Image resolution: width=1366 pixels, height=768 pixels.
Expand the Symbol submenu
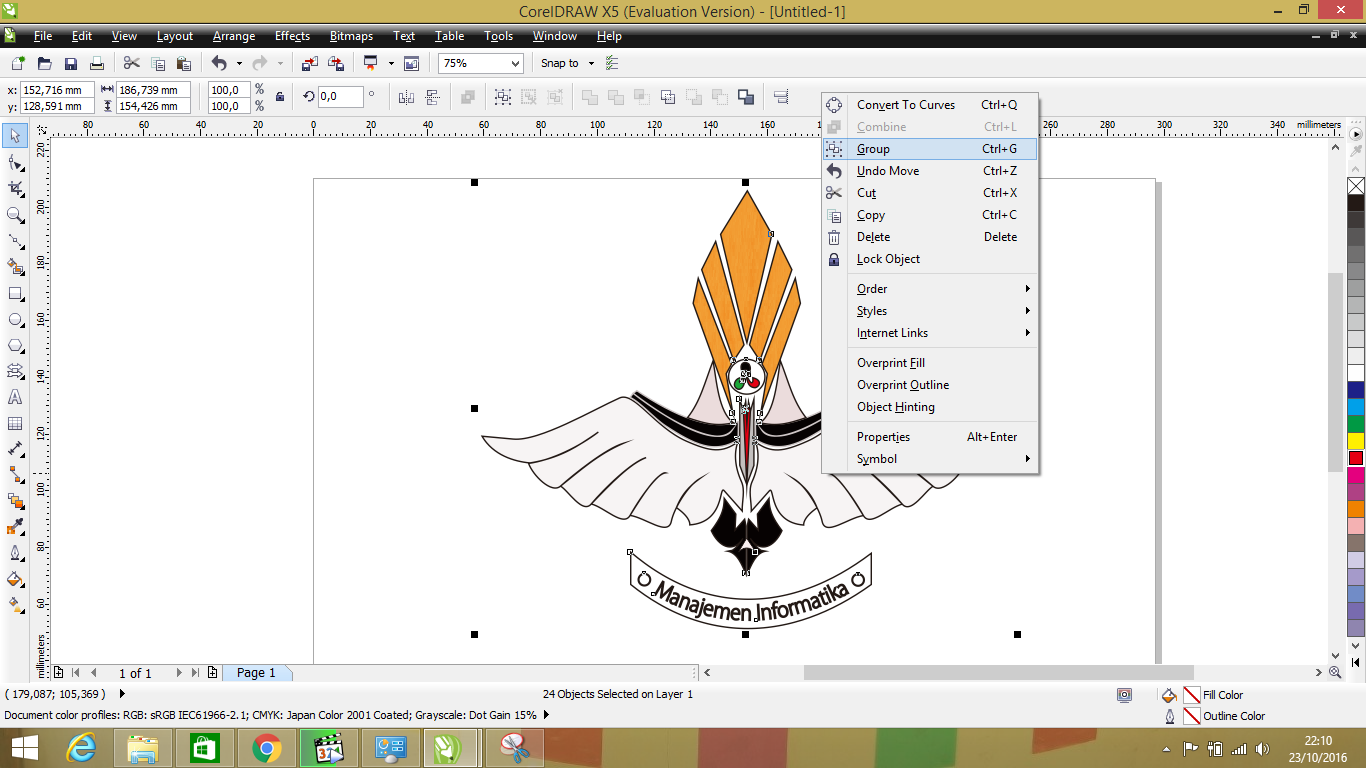pyautogui.click(x=930, y=459)
